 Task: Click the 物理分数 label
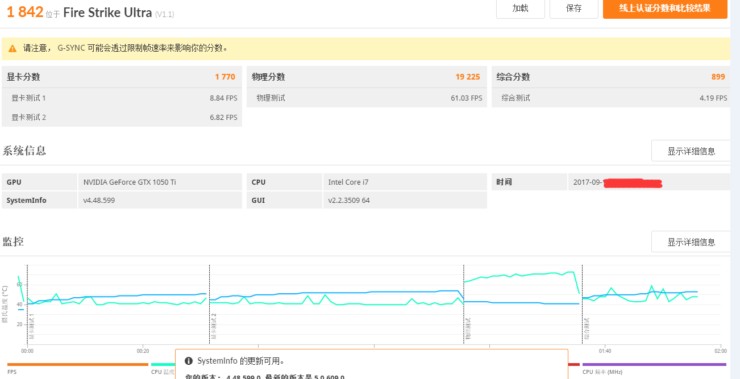(268, 77)
